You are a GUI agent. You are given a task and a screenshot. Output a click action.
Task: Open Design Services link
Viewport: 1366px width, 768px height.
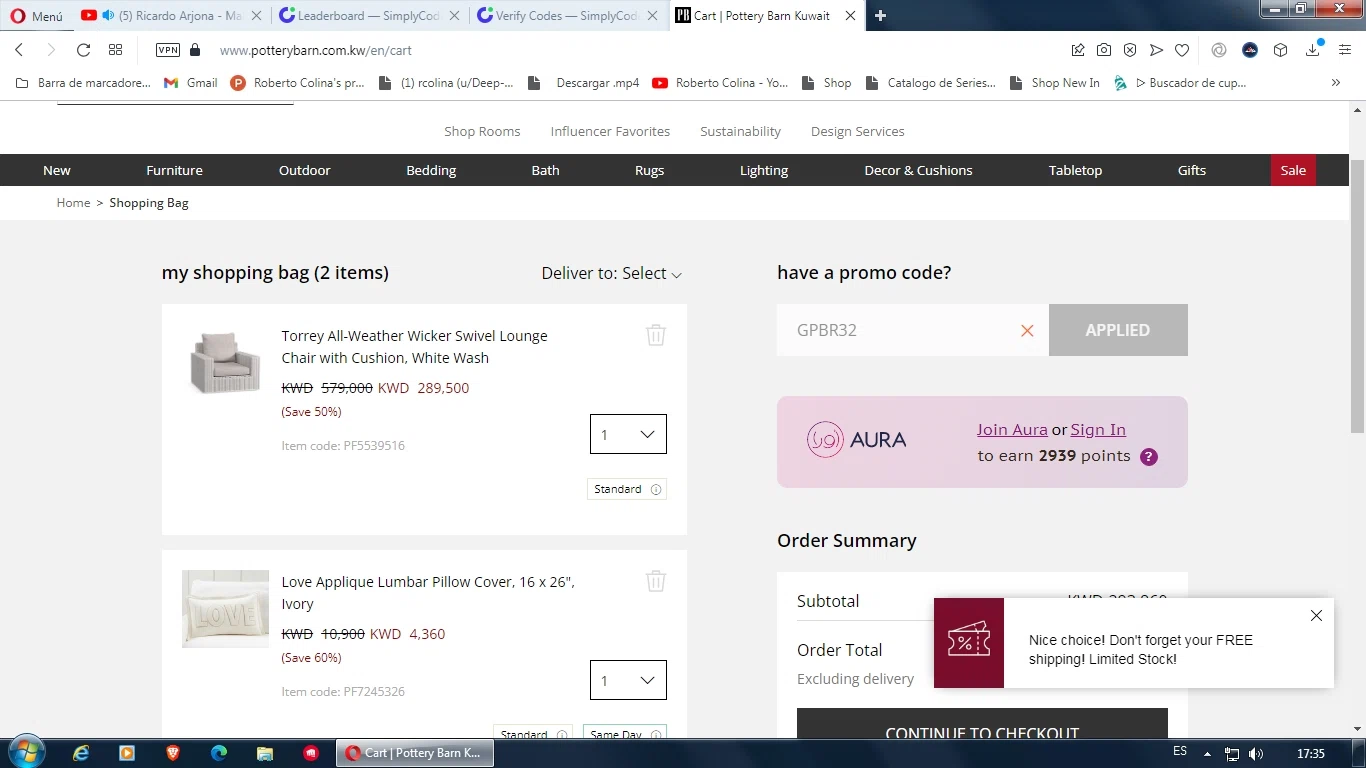tap(857, 131)
